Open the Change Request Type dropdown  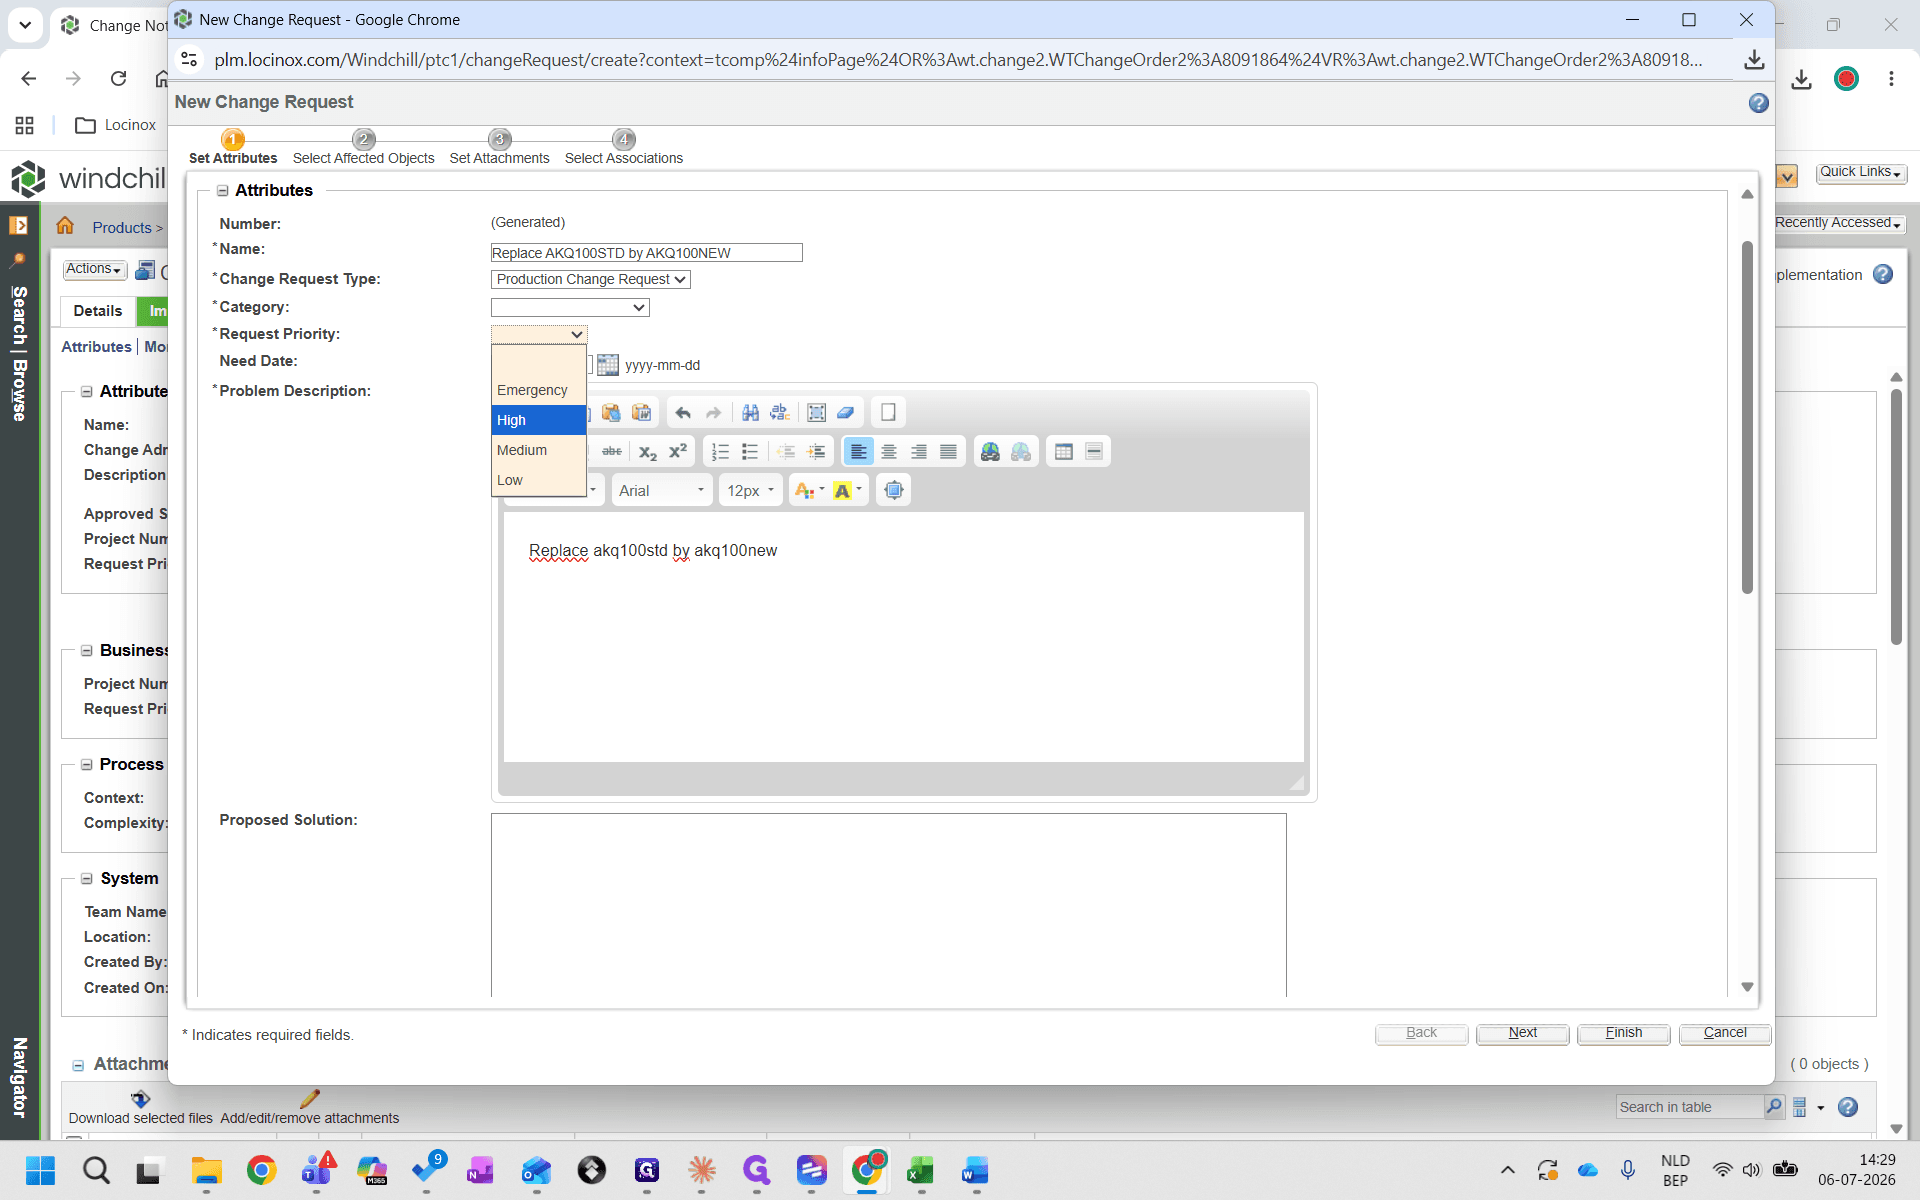point(590,280)
